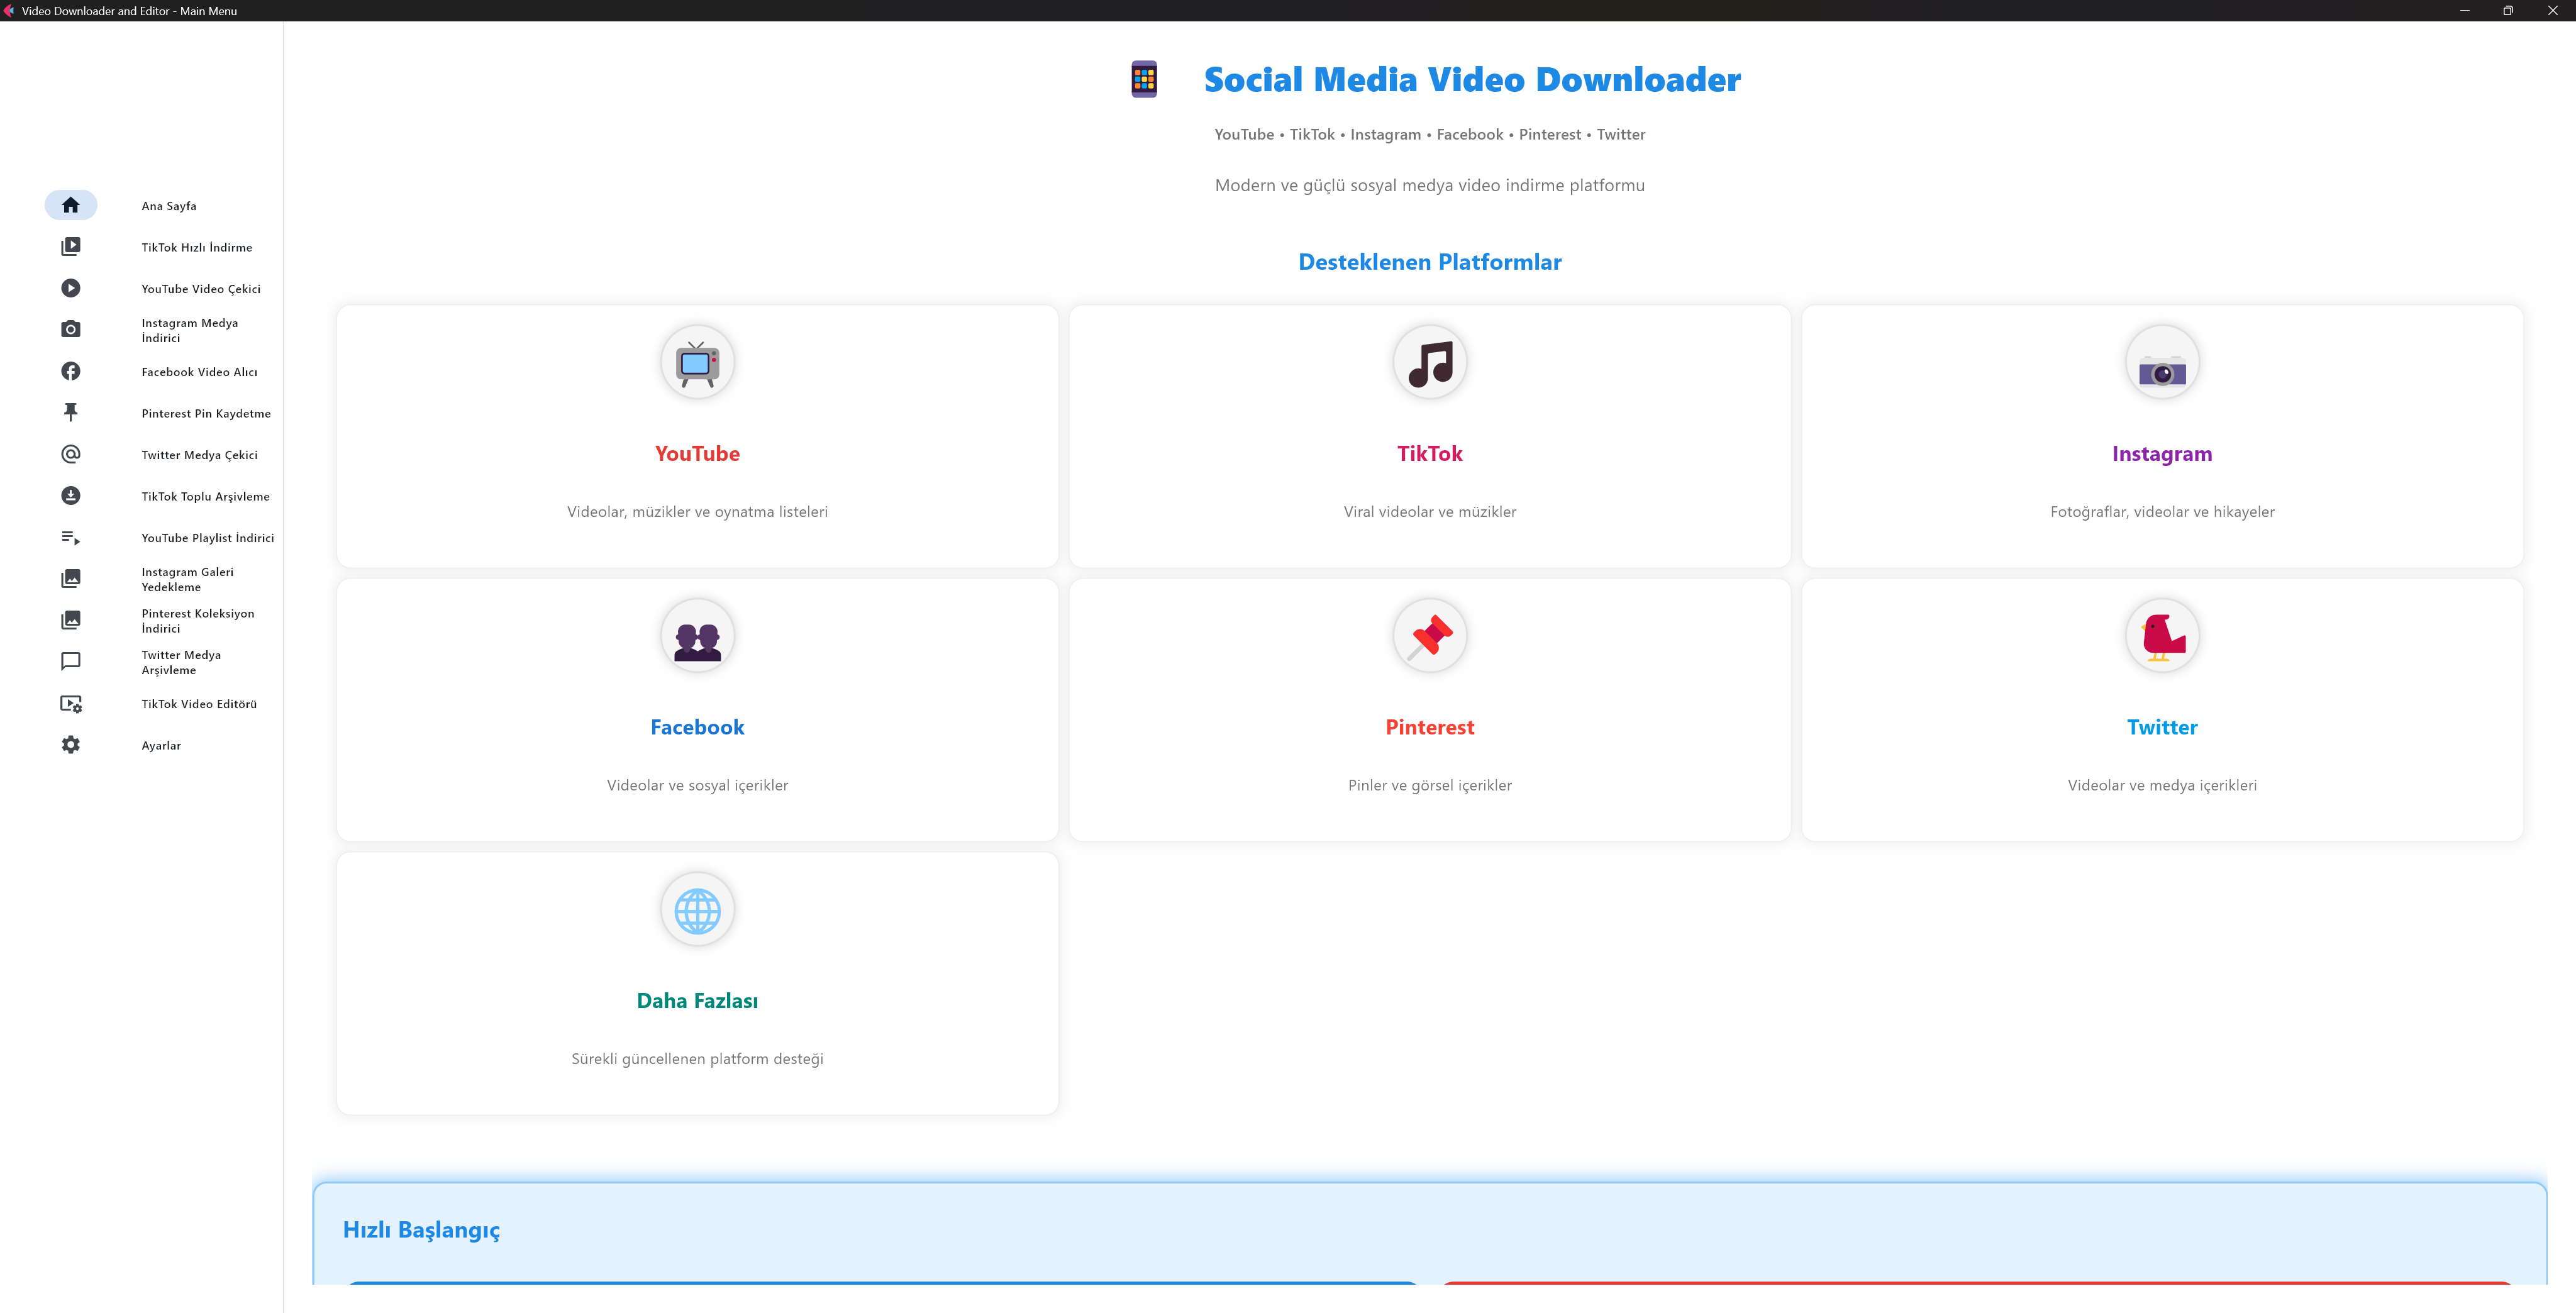Go to Ana Sayfa menu label
The width and height of the screenshot is (2576, 1313).
coord(169,206)
